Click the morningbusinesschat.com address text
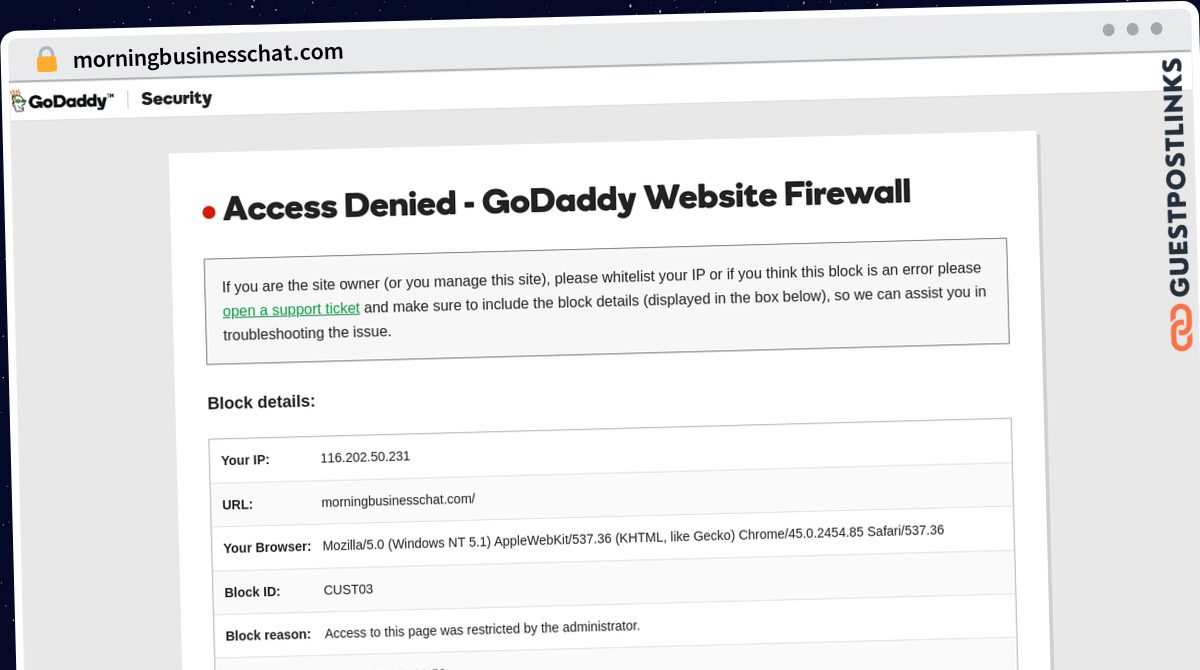Image resolution: width=1200 pixels, height=670 pixels. coord(208,54)
